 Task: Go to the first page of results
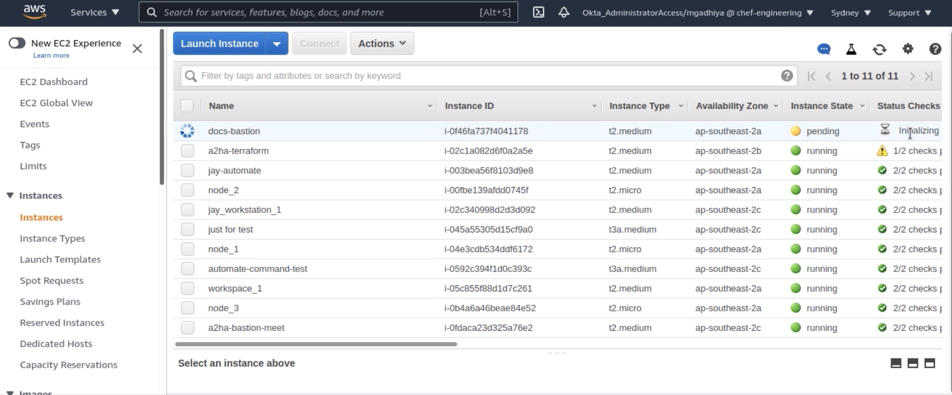[811, 76]
